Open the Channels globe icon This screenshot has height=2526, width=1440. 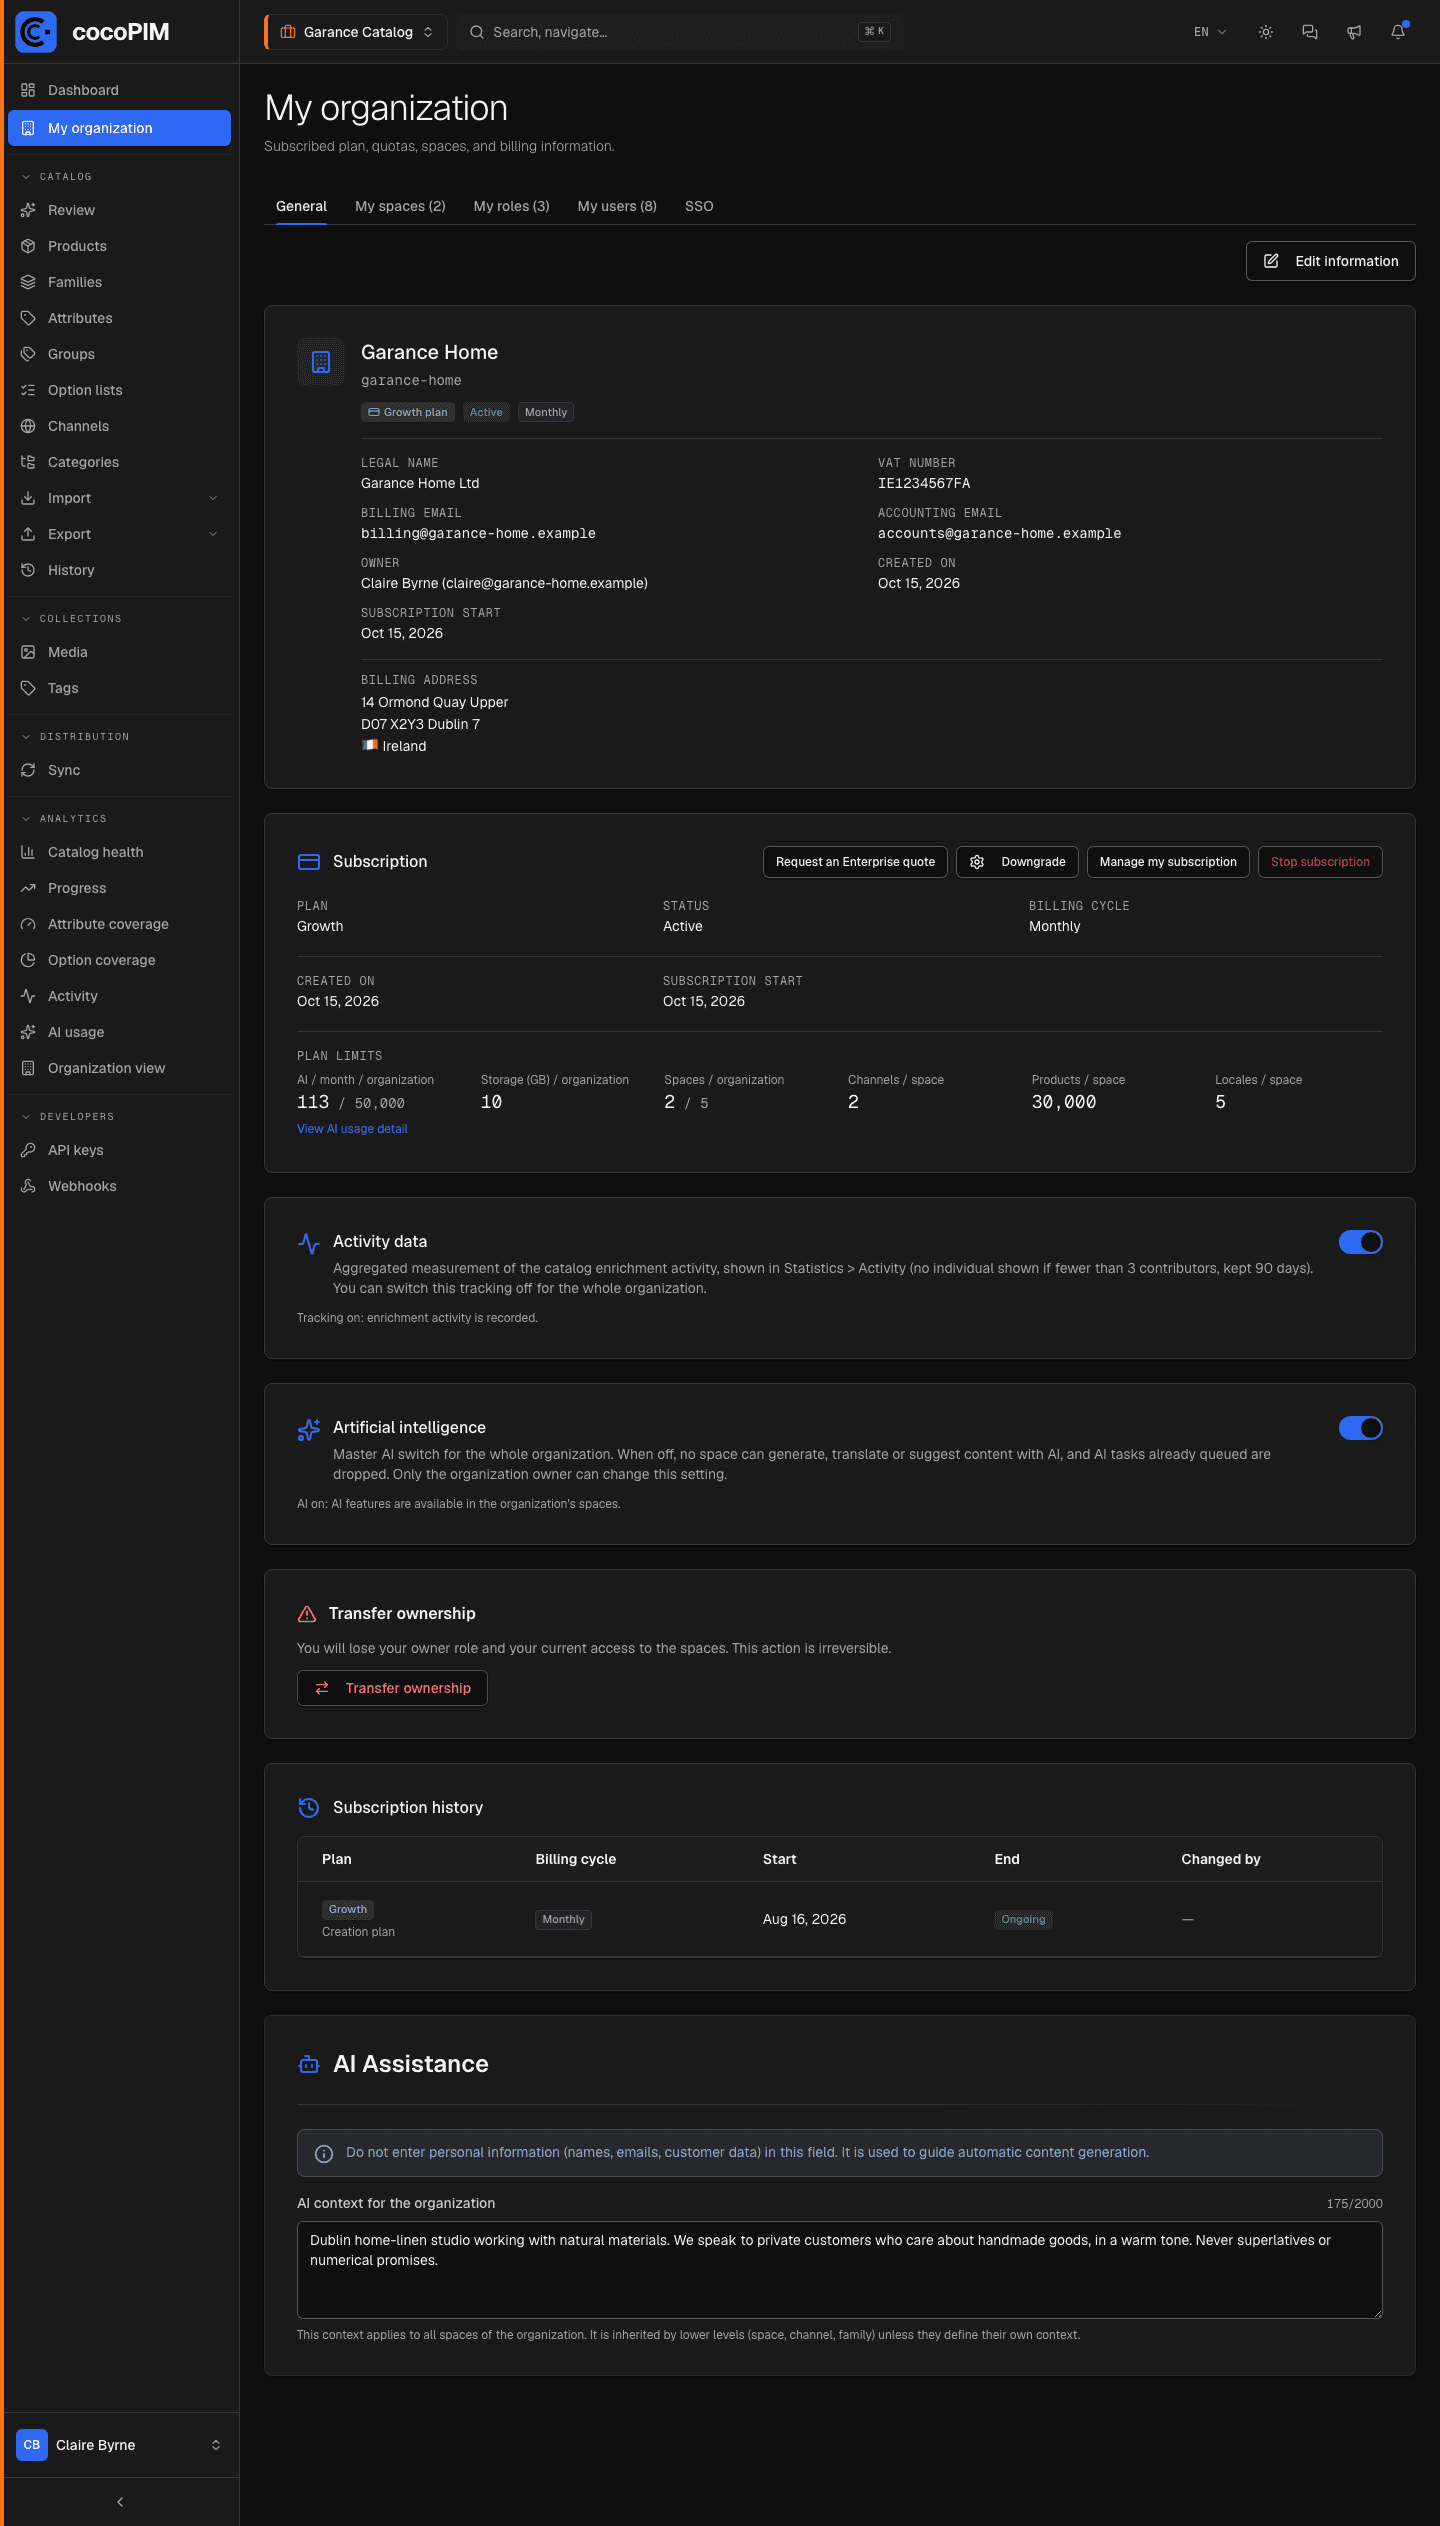click(x=28, y=426)
